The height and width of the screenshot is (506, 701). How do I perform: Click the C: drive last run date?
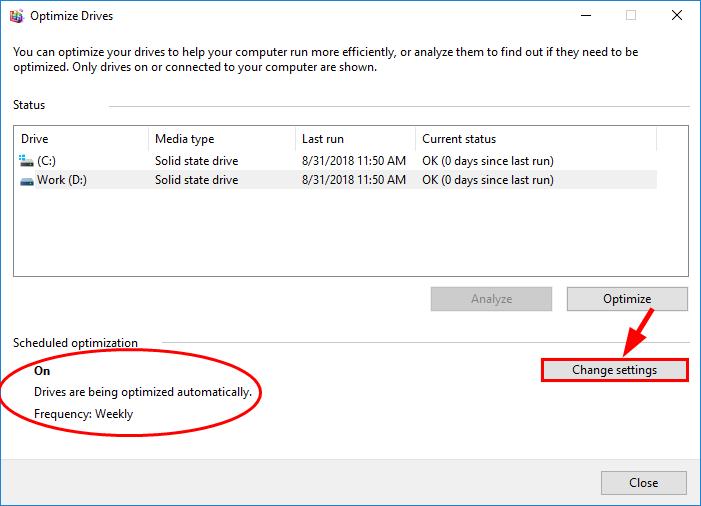pyautogui.click(x=354, y=161)
